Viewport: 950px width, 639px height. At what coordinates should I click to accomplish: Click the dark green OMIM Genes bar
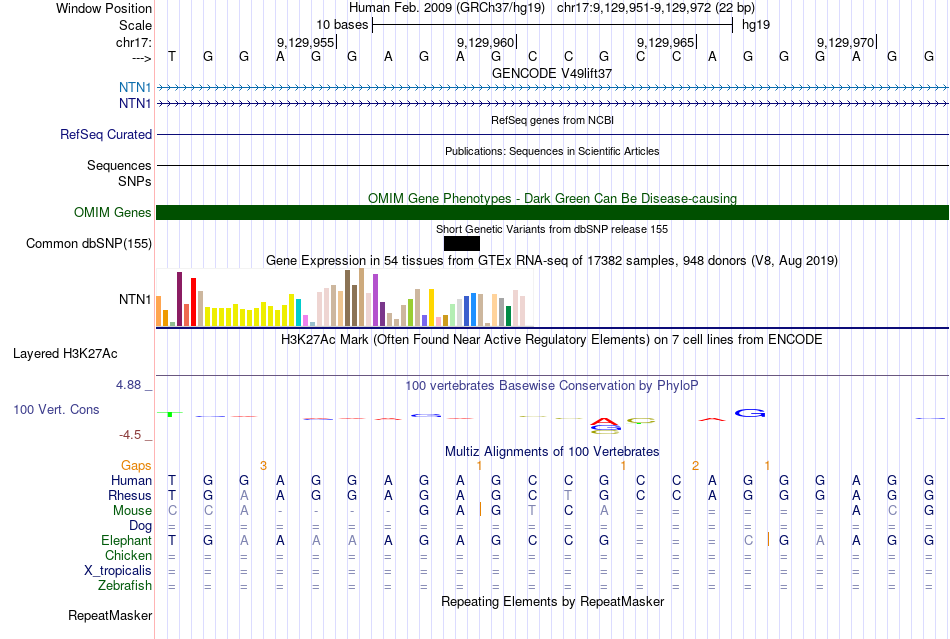(553, 213)
